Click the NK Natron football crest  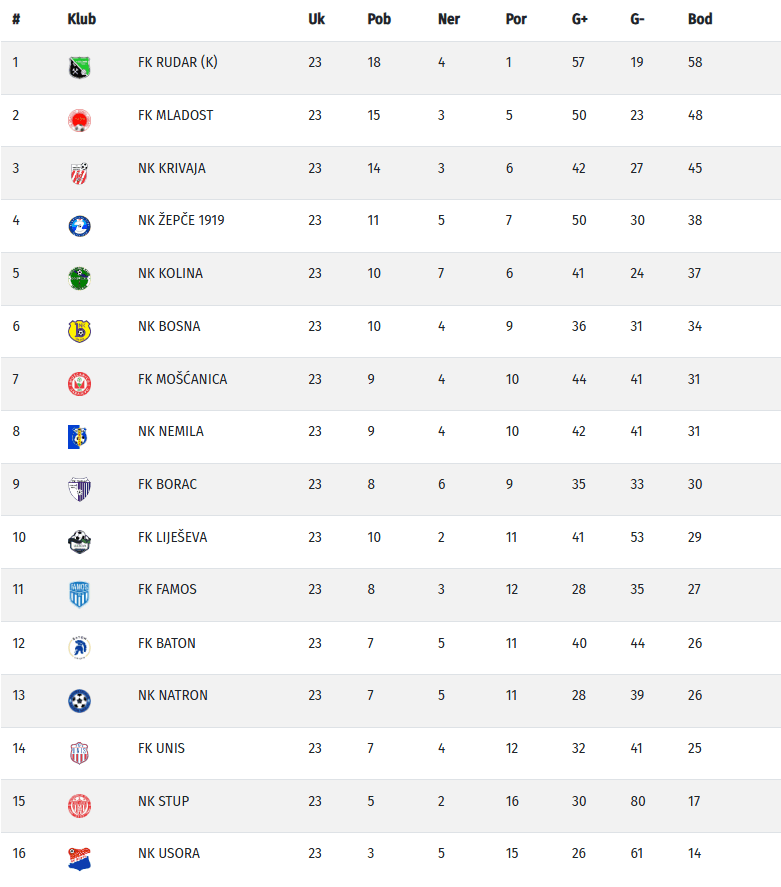[x=79, y=701]
